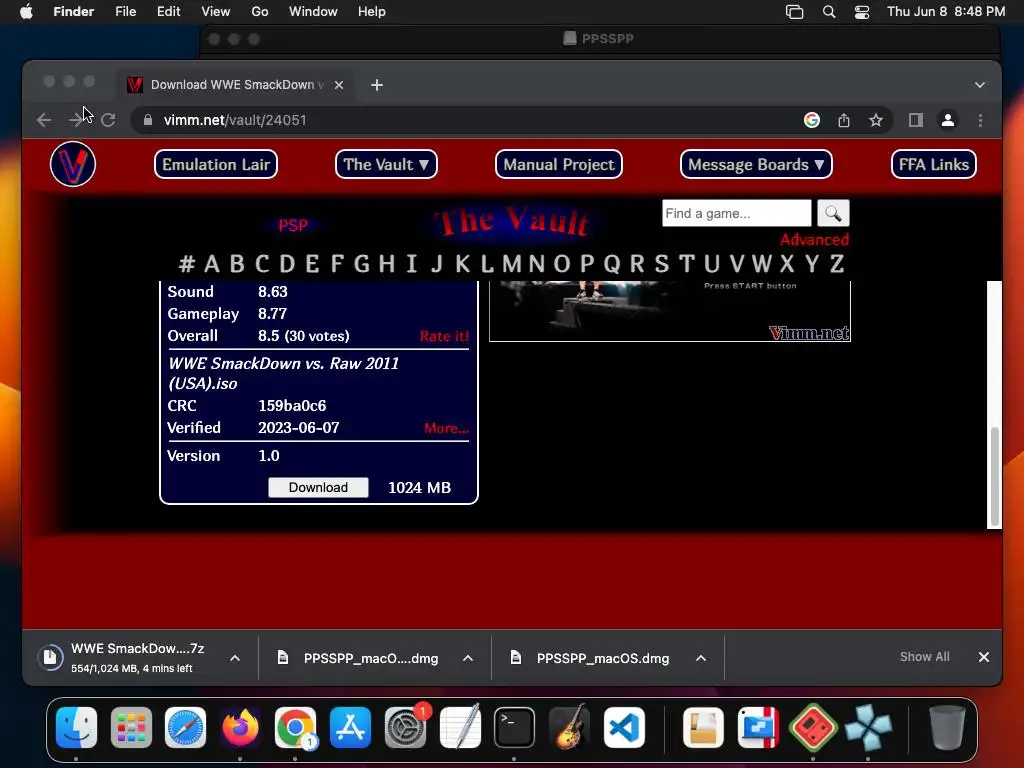The height and width of the screenshot is (768, 1024).
Task: Close the downloads bar with X
Action: (984, 657)
